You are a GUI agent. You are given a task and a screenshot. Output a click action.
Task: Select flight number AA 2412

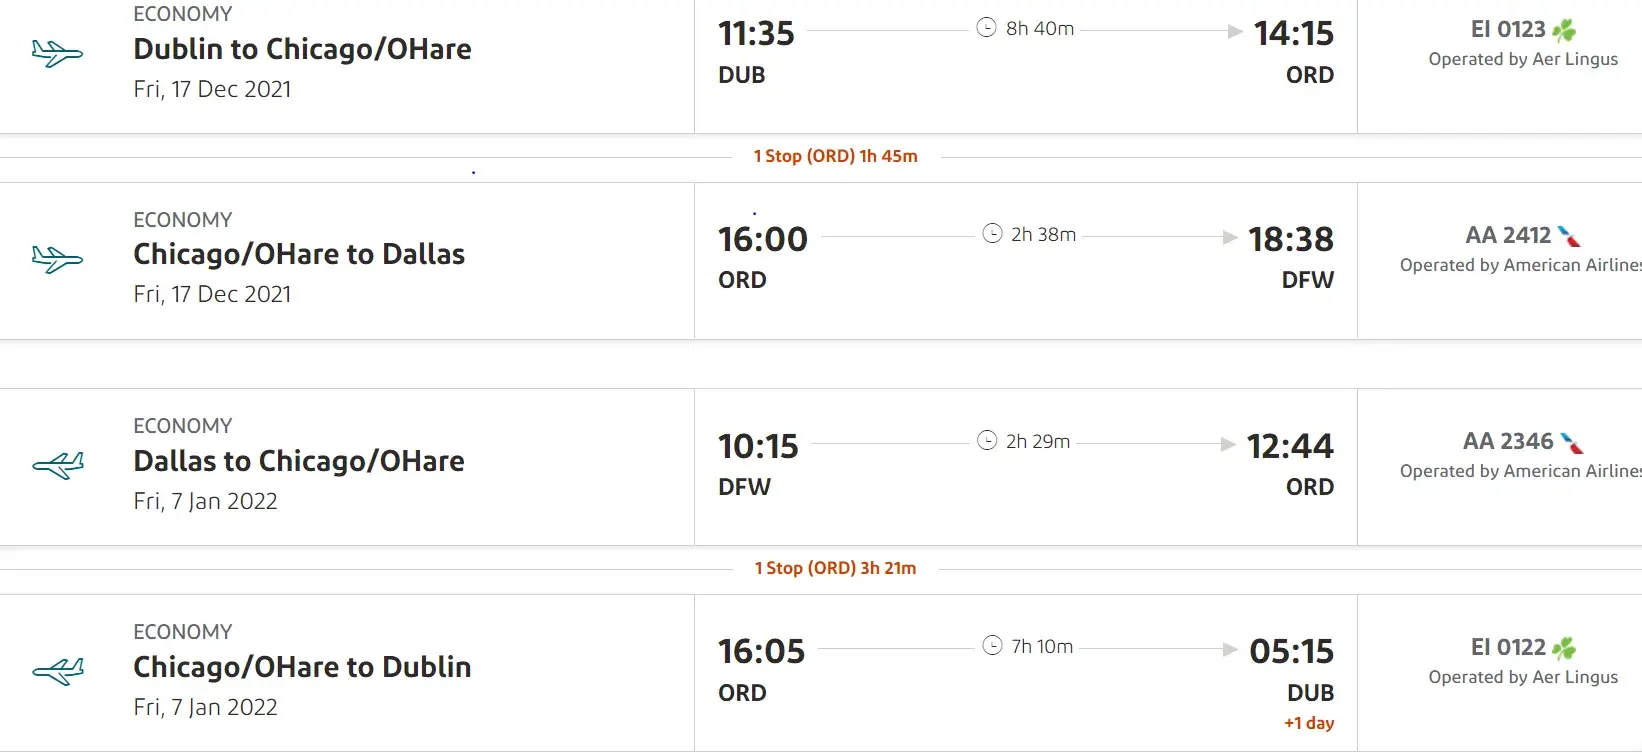(1508, 236)
